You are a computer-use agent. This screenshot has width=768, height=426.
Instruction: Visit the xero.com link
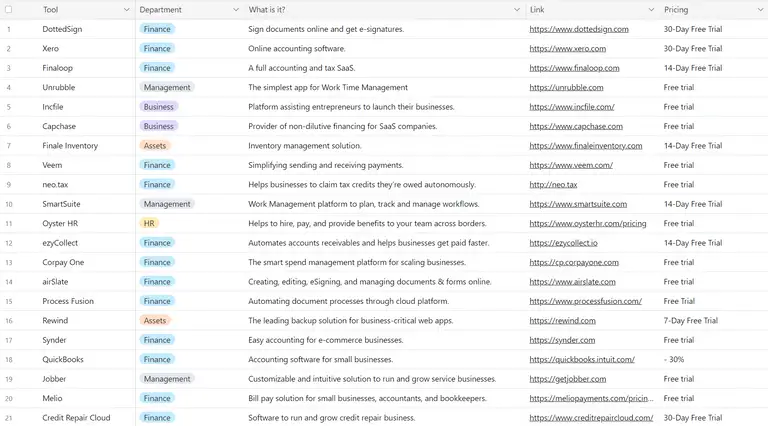567,49
